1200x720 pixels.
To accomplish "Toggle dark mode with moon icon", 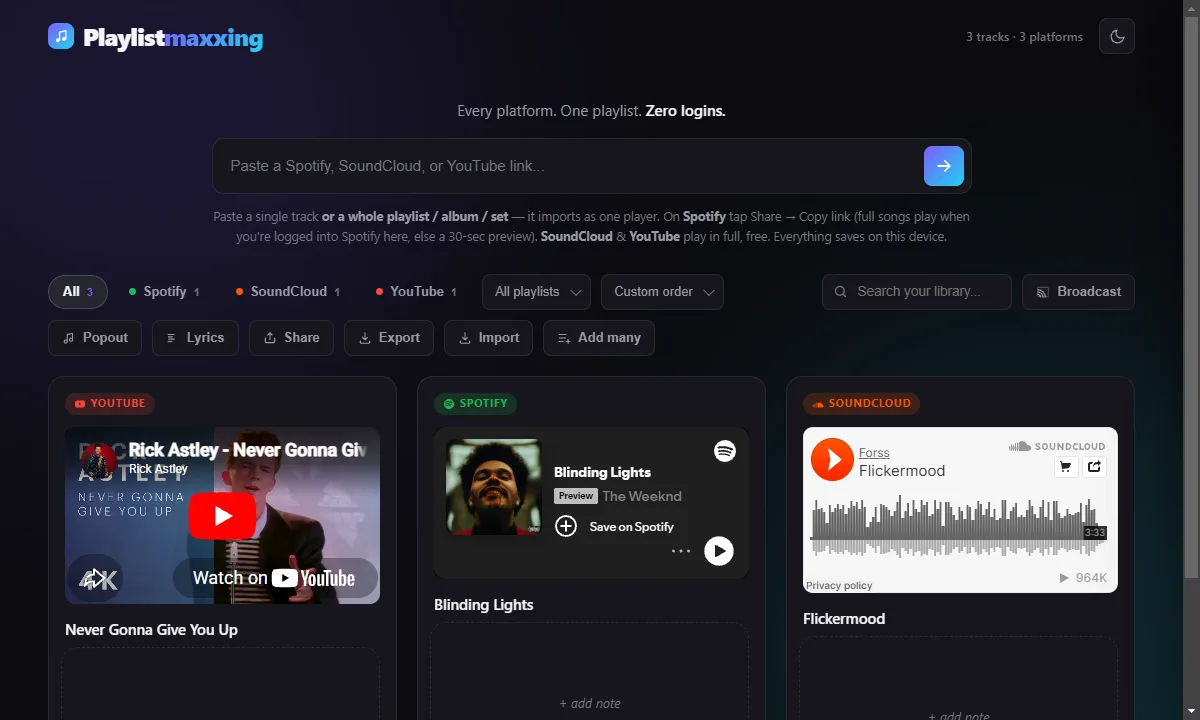I will [x=1117, y=37].
